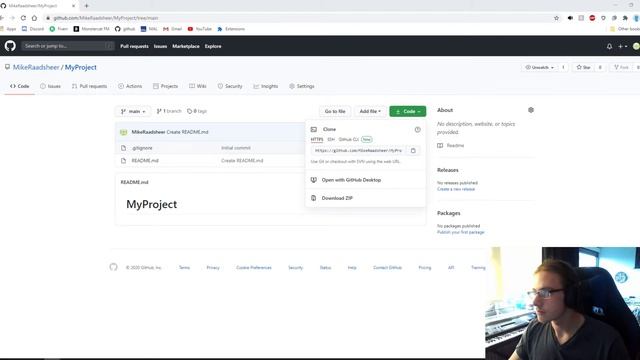Open Explore in top navigation
Image resolution: width=640 pixels, height=360 pixels.
click(213, 47)
